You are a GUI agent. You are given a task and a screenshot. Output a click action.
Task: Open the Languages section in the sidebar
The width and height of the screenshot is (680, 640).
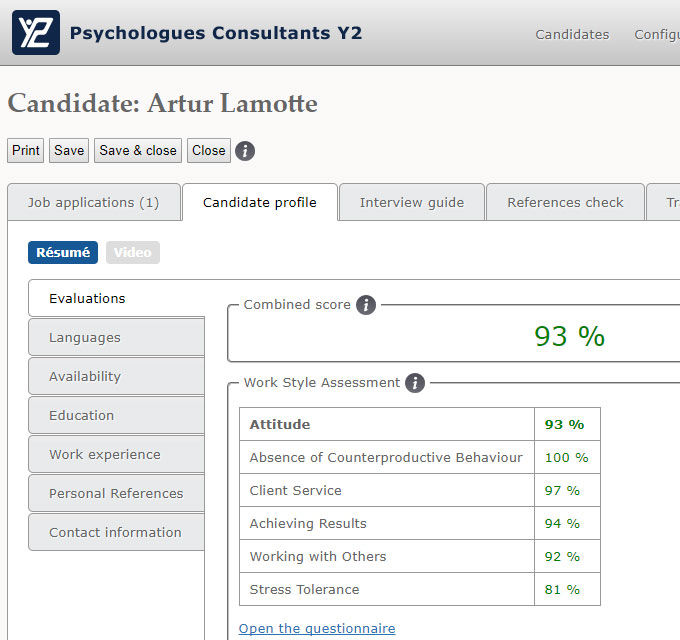pyautogui.click(x=116, y=337)
